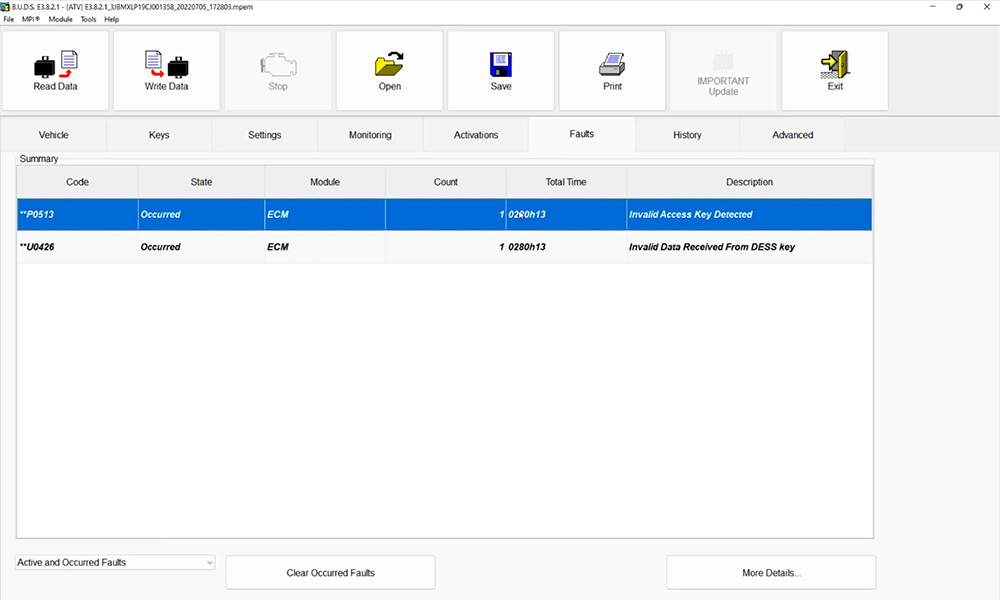The width and height of the screenshot is (1000, 600).
Task: Click the More Details button
Action: 771,573
